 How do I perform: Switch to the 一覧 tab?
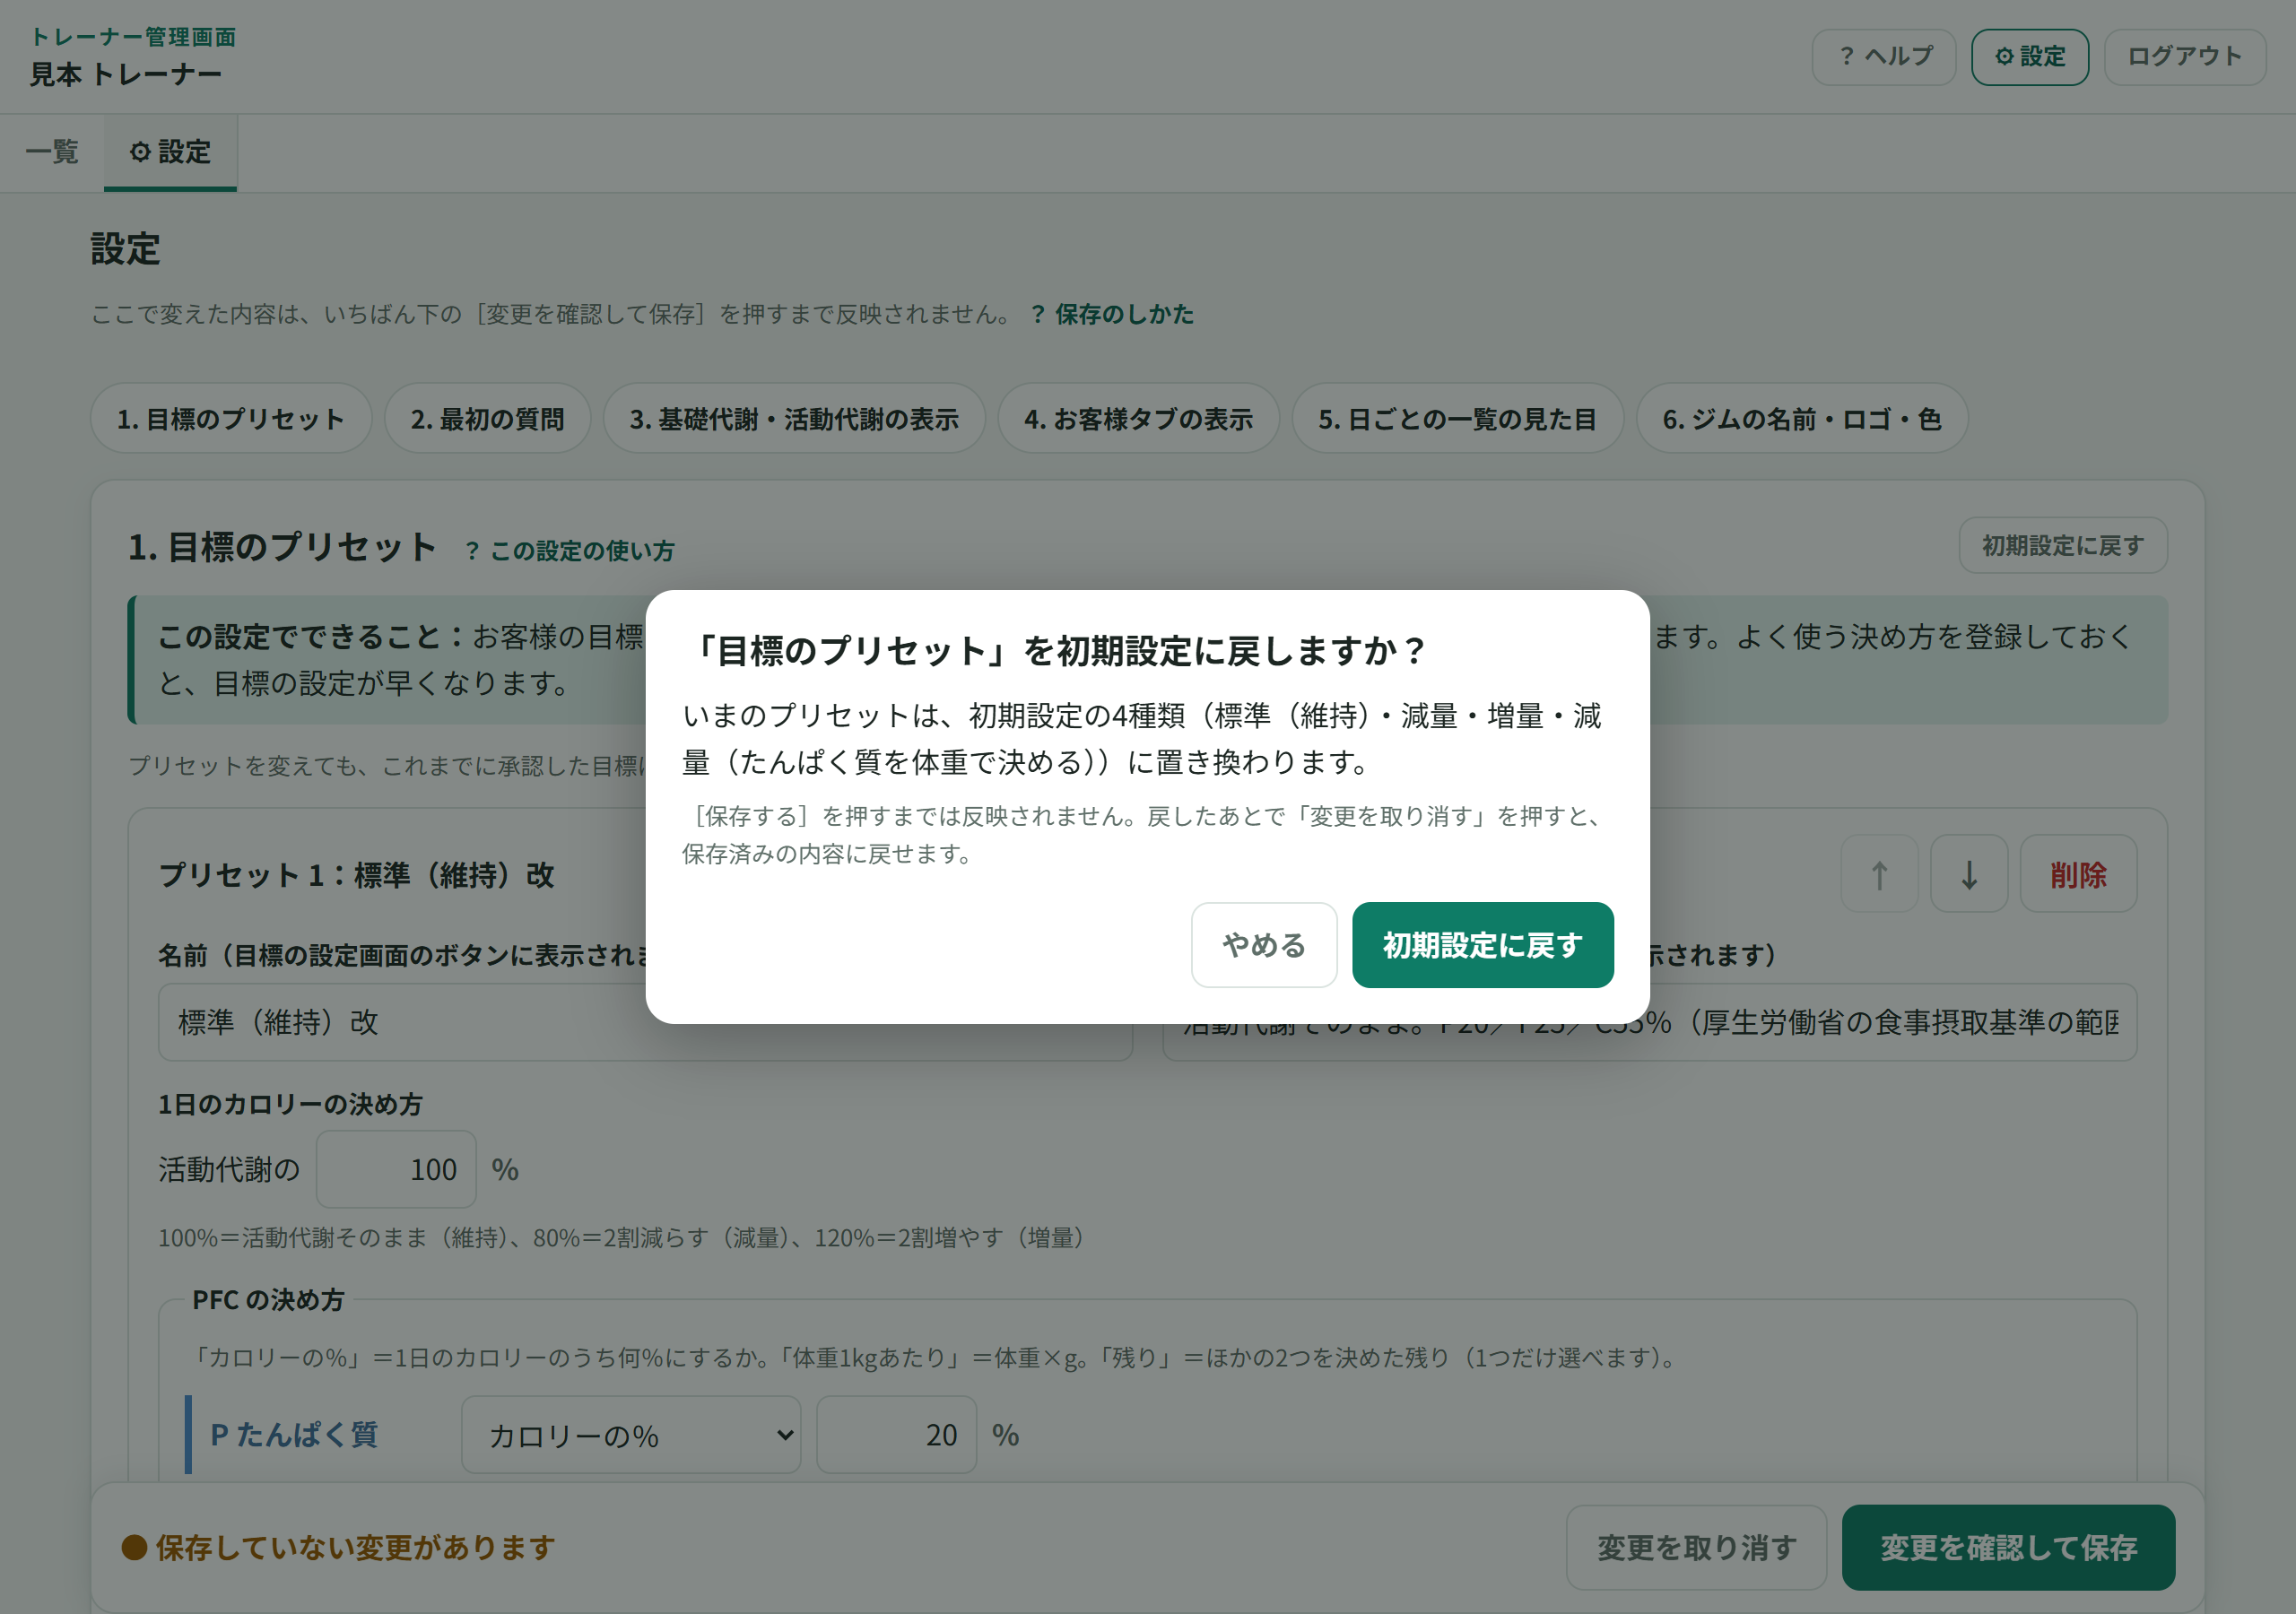tap(52, 152)
